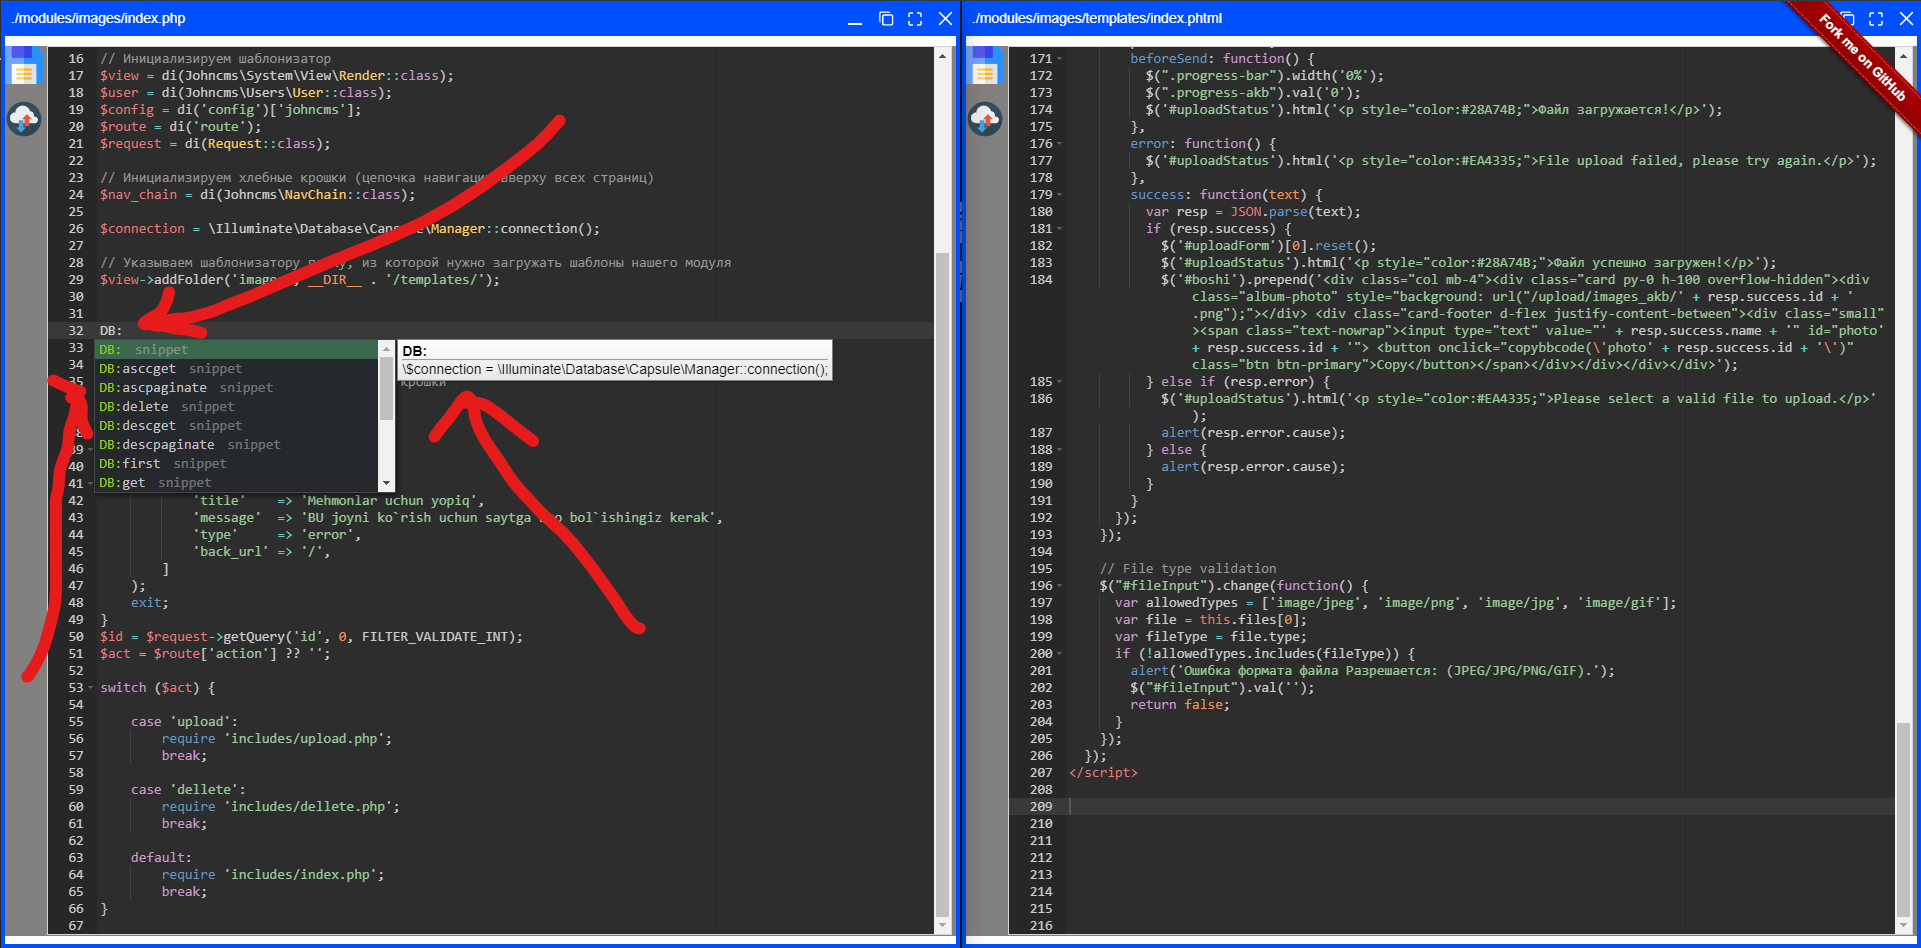Viewport: 1921px width, 948px height.
Task: Enter fullscreen for the index.php window
Action: click(x=915, y=19)
